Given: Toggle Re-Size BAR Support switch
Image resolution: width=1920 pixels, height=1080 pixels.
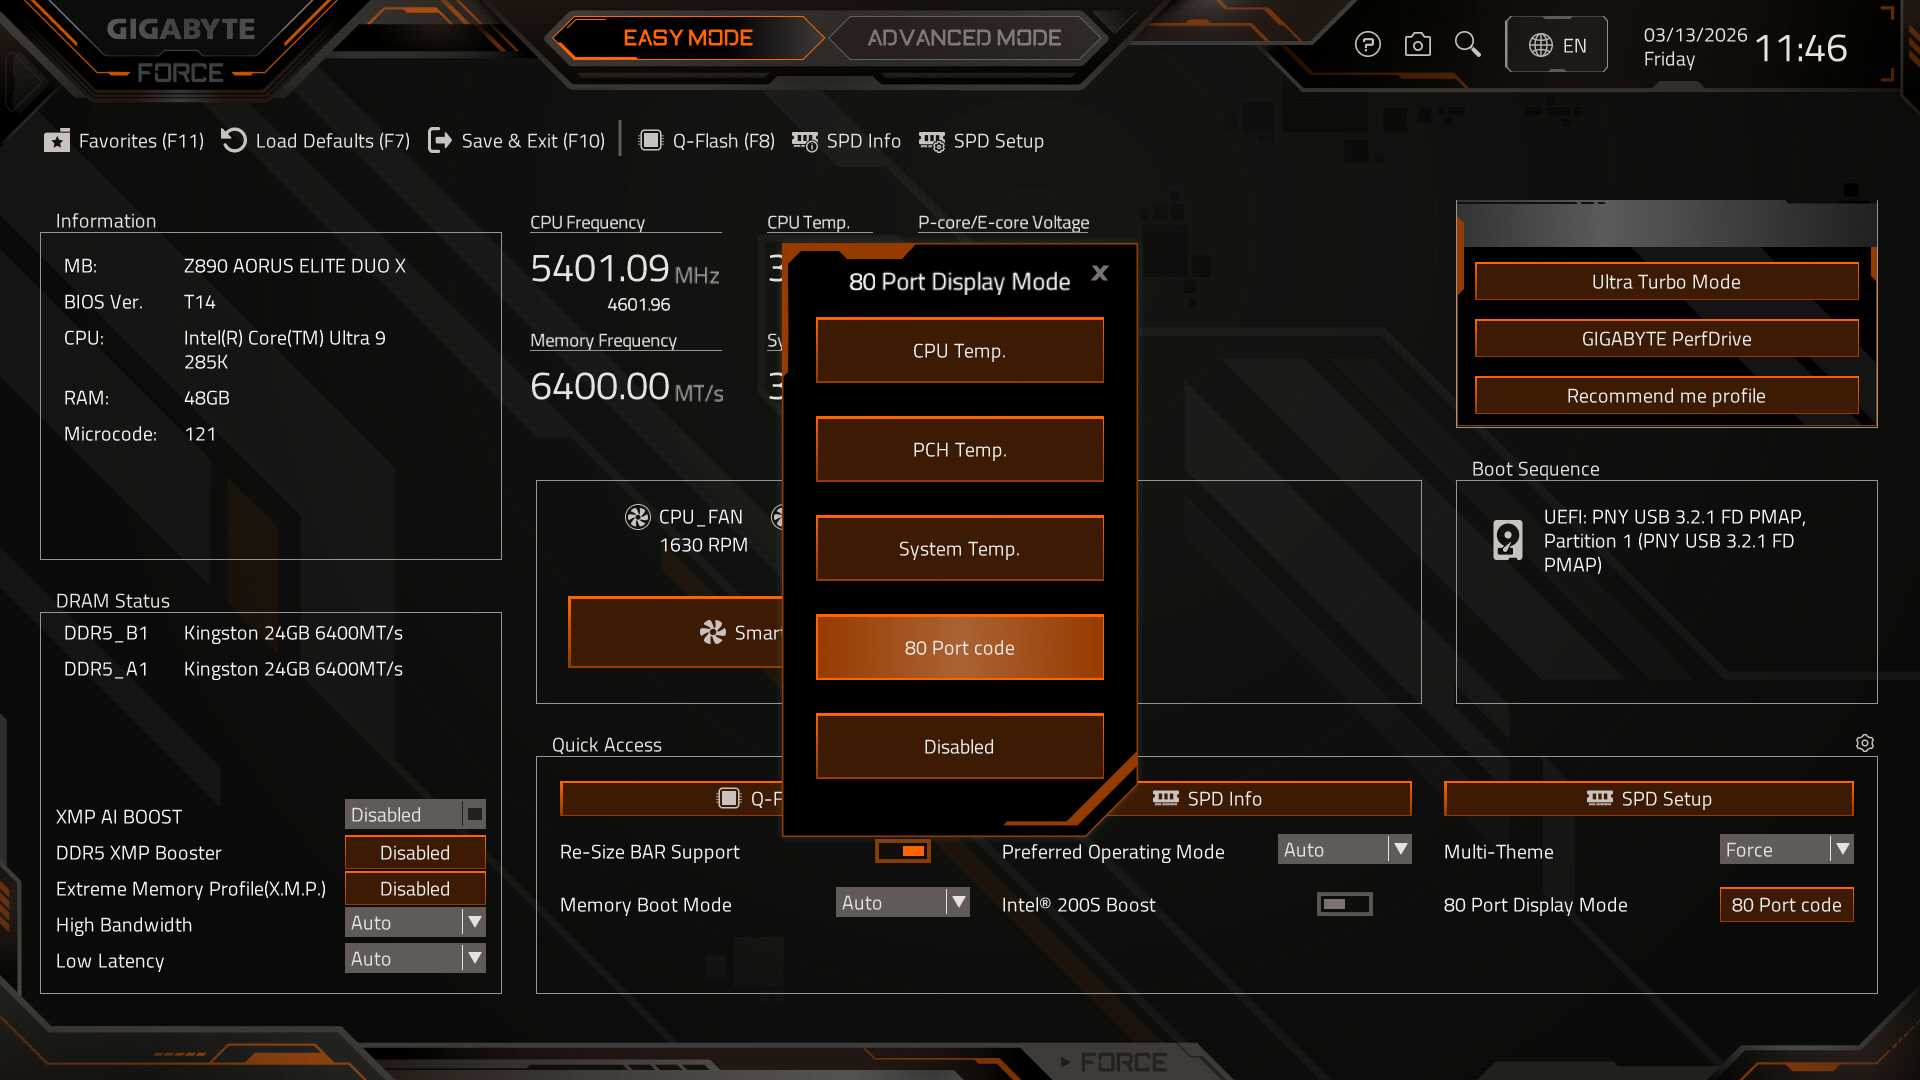Looking at the screenshot, I should [x=902, y=851].
